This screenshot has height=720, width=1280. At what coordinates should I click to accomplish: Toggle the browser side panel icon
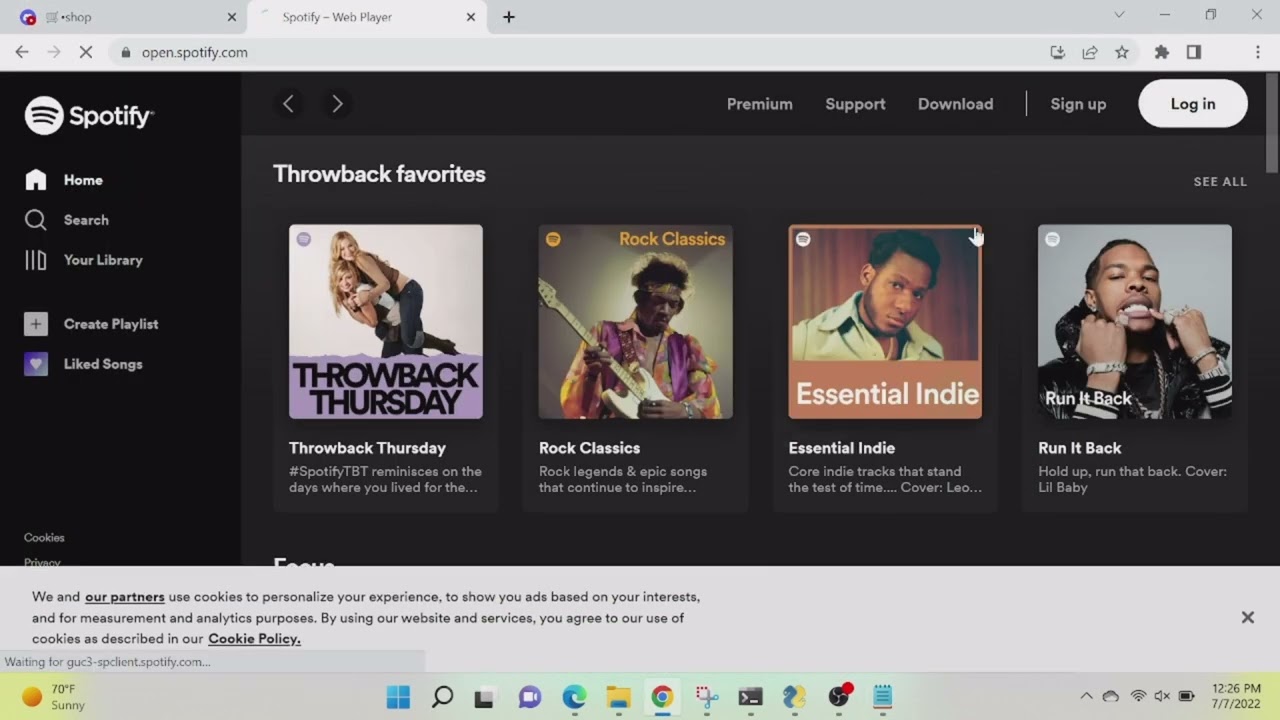click(x=1194, y=52)
